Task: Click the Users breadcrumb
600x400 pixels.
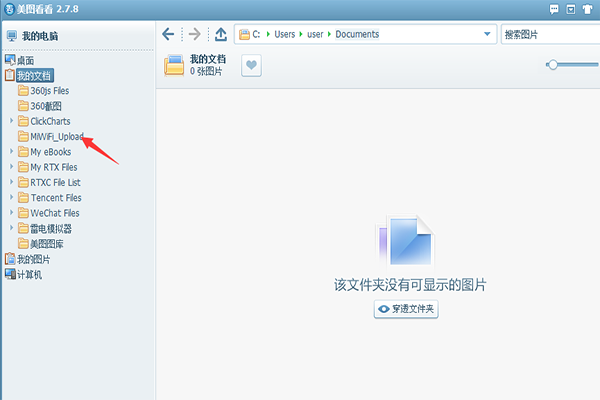Action: pos(285,34)
